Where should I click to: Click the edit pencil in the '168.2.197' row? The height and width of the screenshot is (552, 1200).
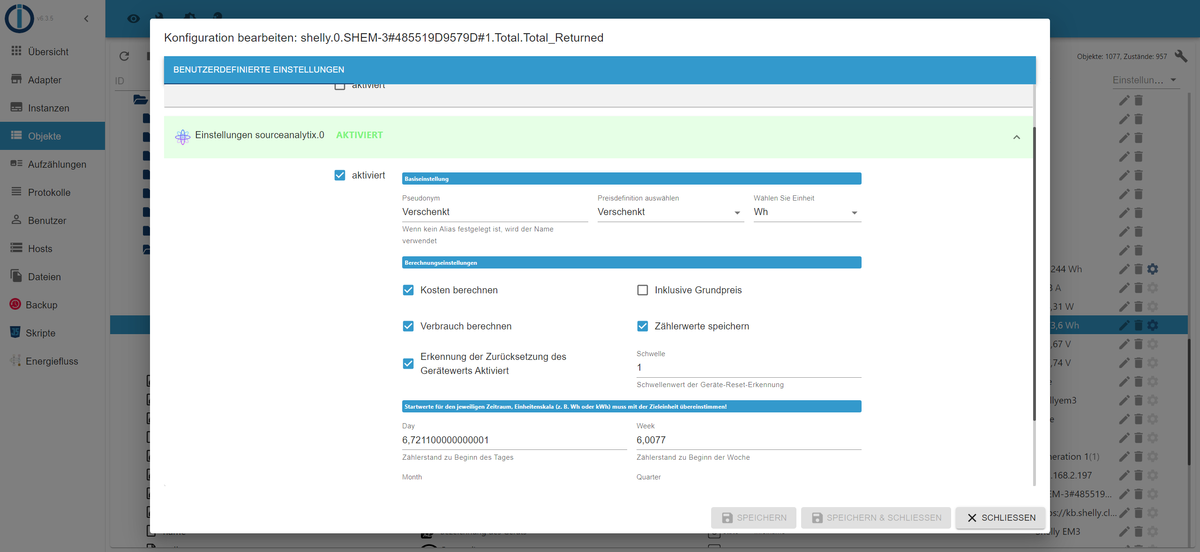pyautogui.click(x=1124, y=475)
